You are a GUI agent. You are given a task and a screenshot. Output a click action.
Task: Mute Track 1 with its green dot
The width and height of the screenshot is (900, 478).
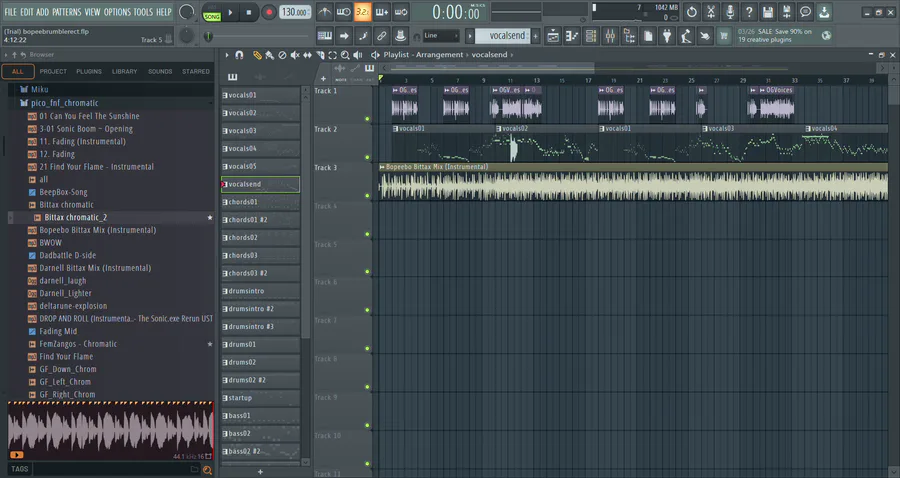click(x=367, y=119)
